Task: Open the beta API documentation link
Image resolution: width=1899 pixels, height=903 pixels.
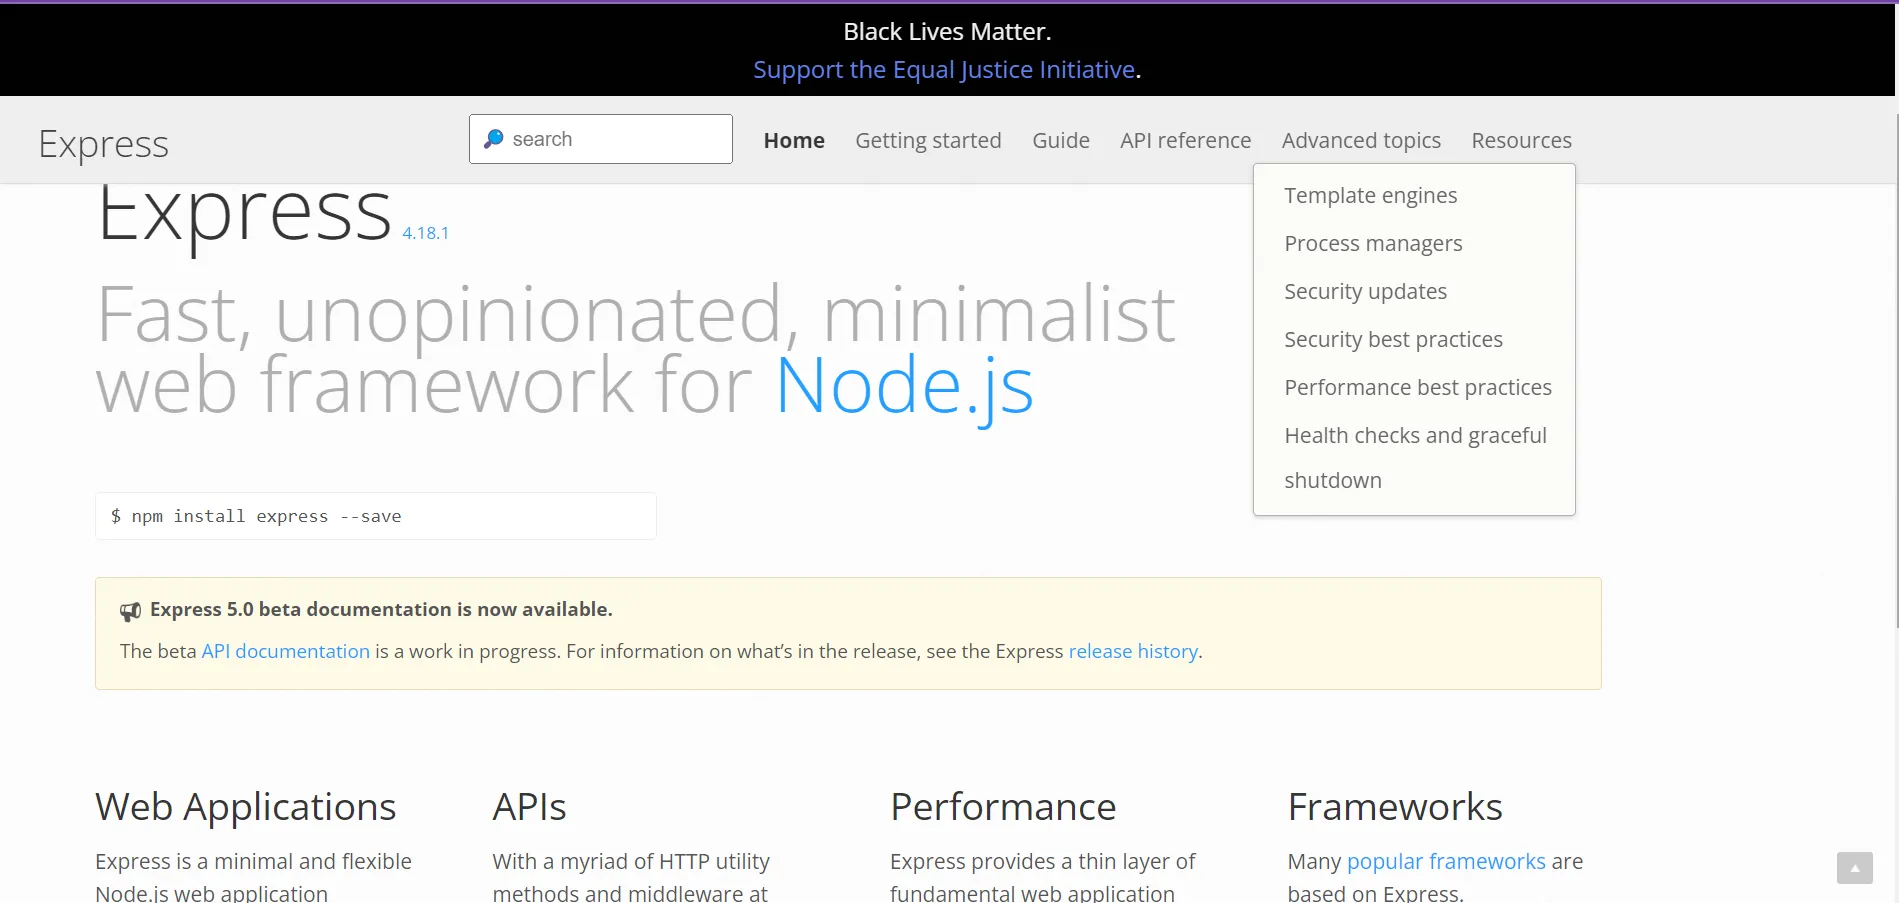Action: tap(286, 651)
